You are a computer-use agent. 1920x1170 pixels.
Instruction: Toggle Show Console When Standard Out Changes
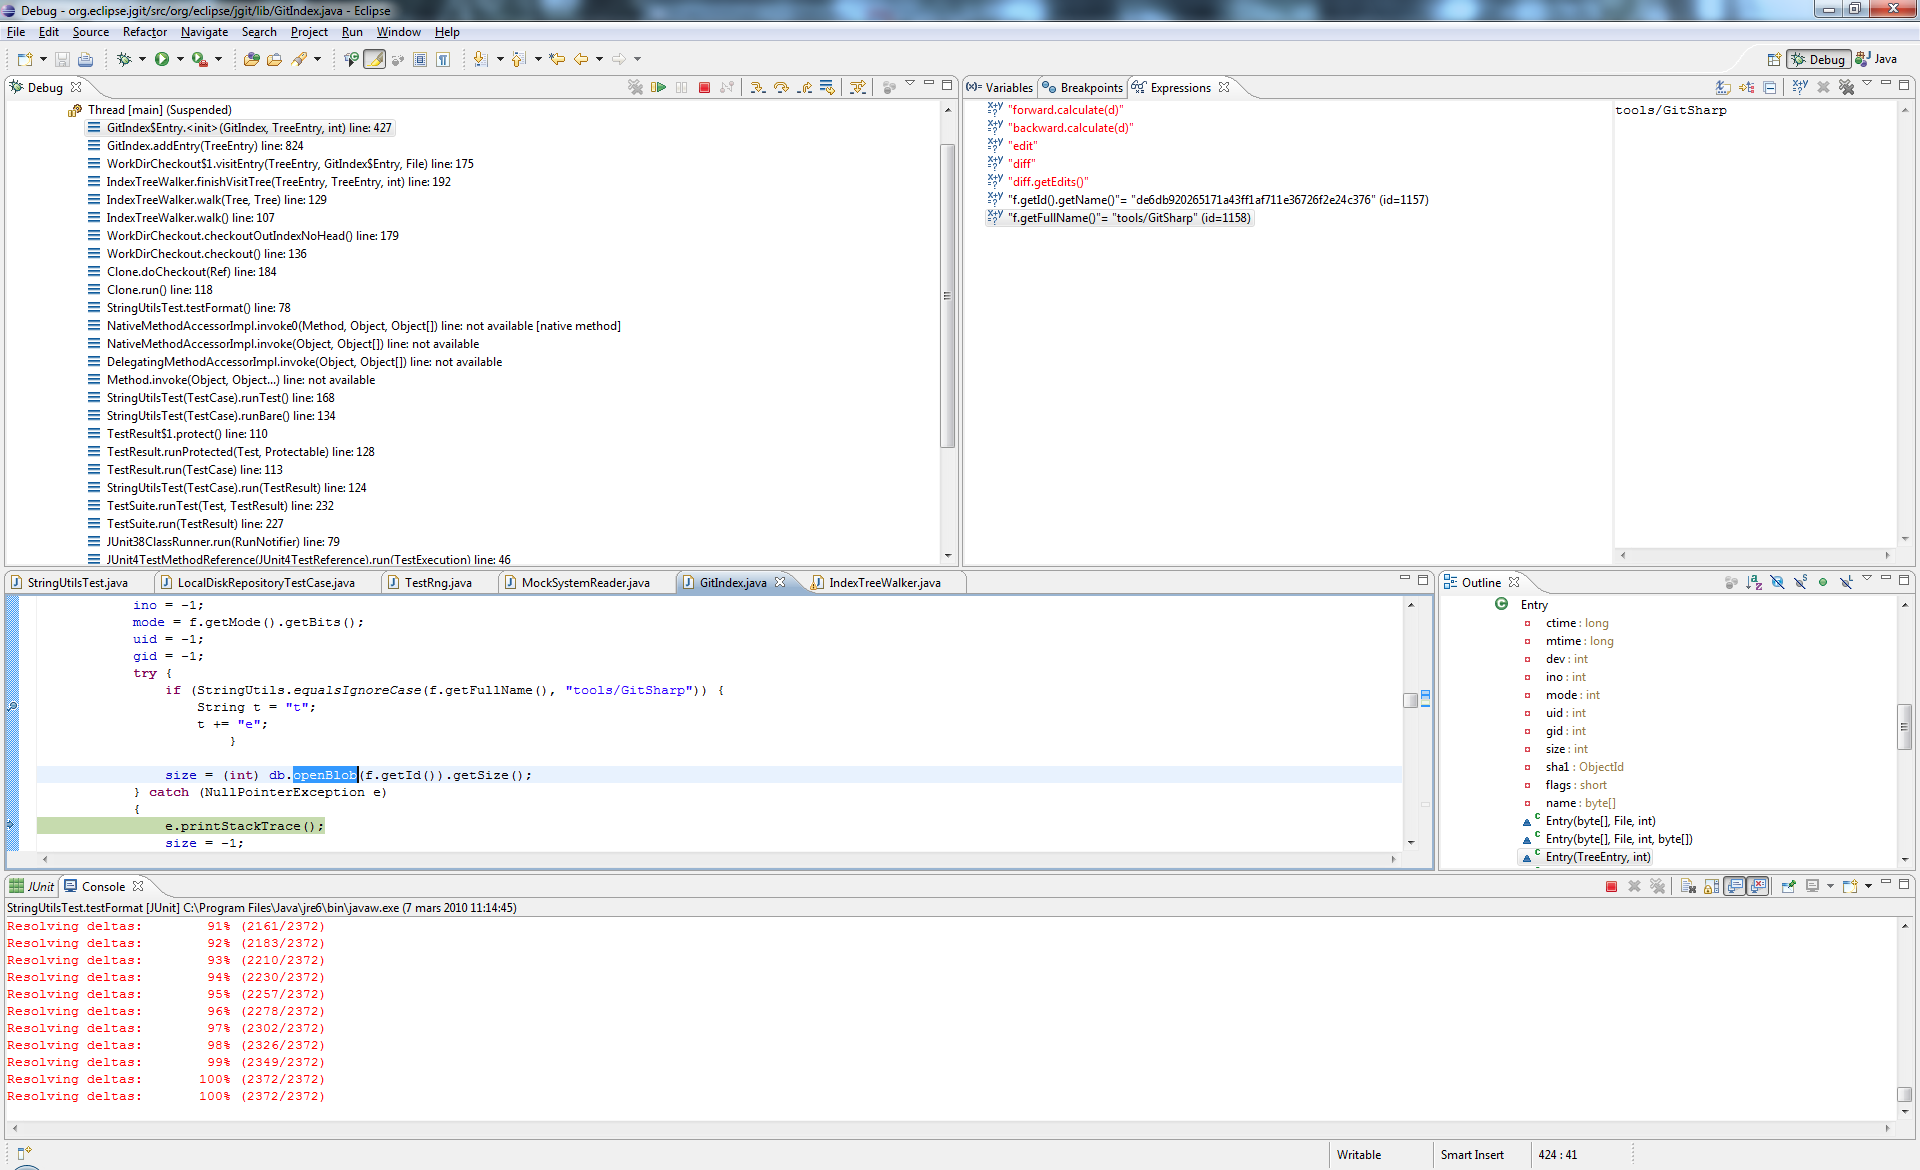1735,887
